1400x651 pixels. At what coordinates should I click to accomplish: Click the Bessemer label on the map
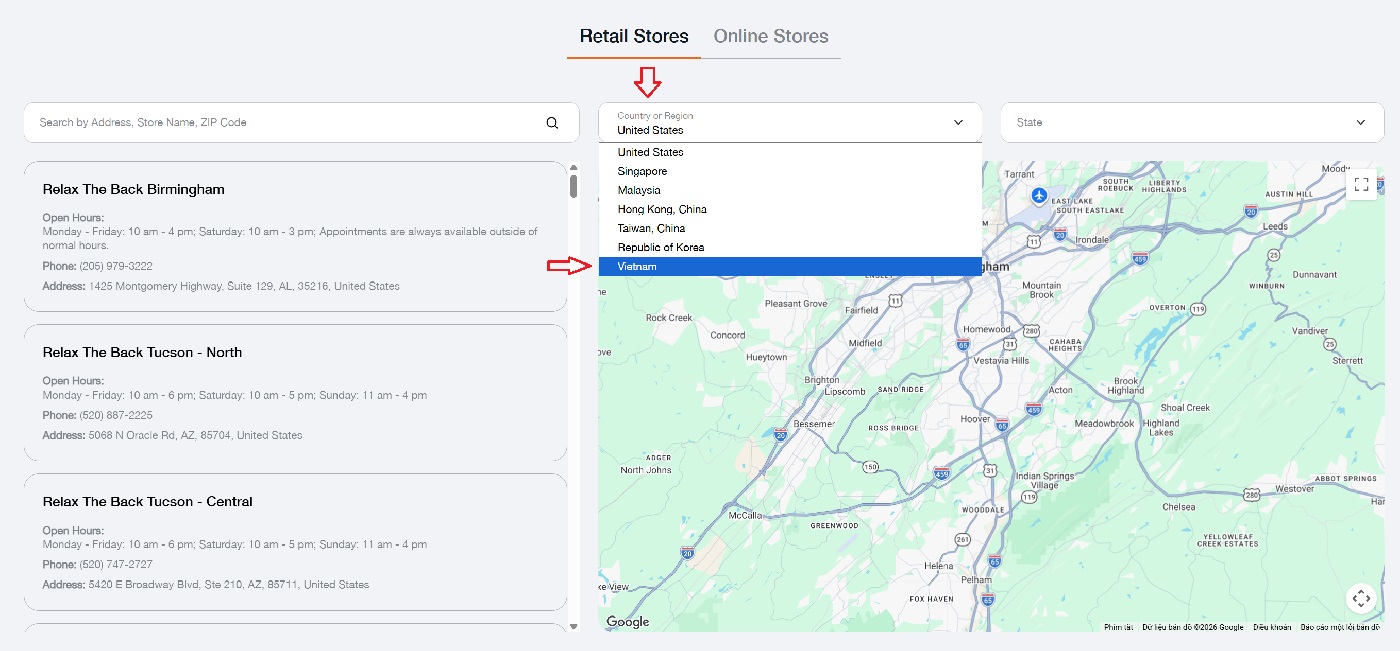pyautogui.click(x=813, y=424)
